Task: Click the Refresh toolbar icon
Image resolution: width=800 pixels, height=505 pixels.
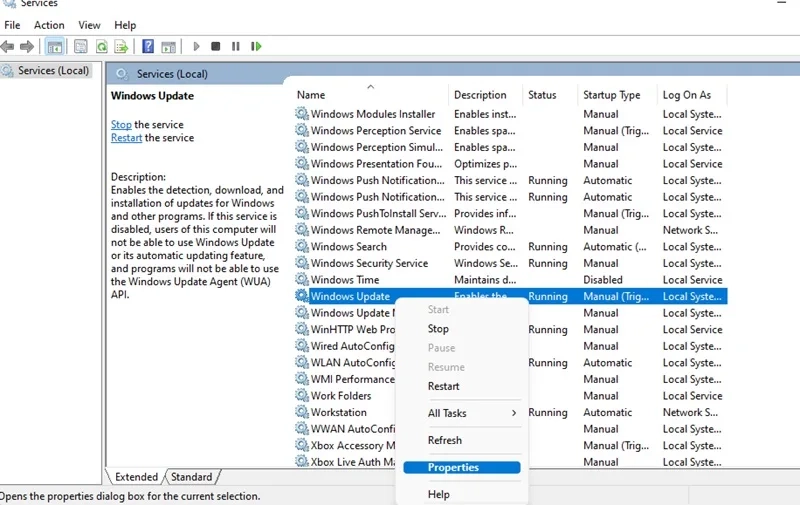Action: 101,46
